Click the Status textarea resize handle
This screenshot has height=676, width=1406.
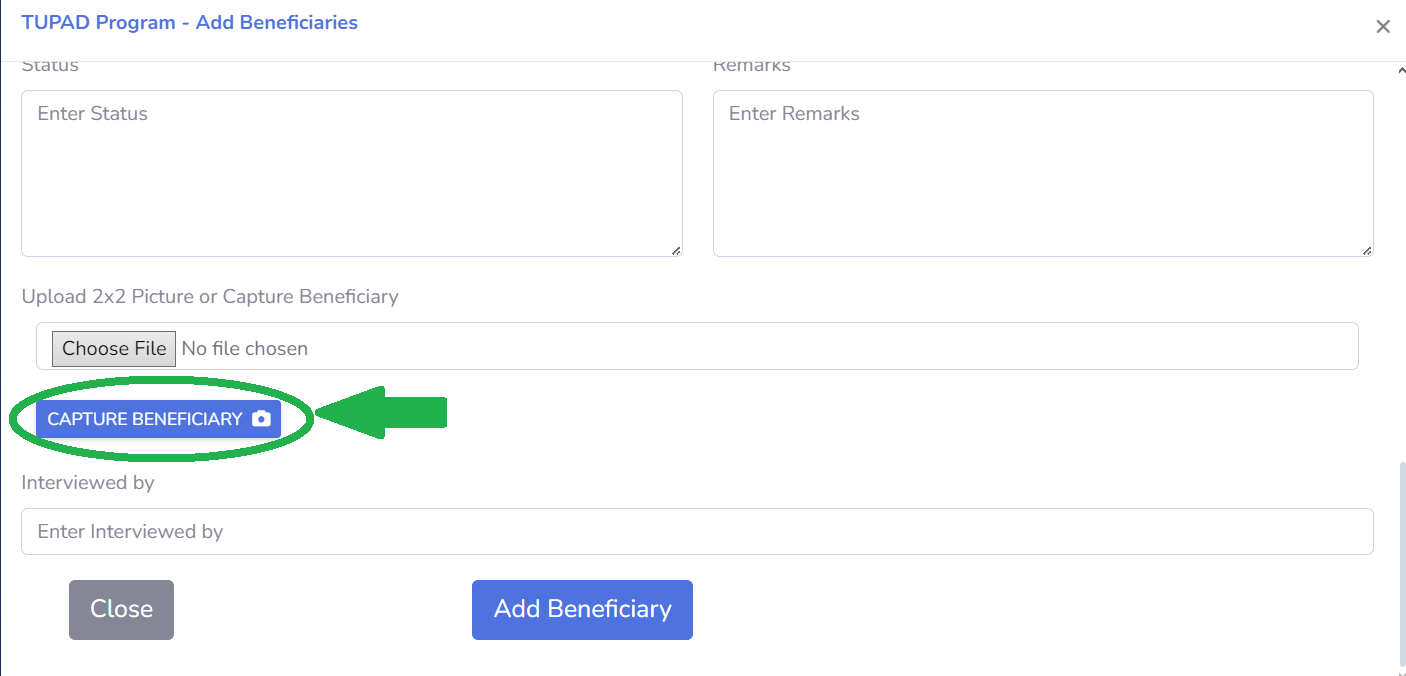click(676, 250)
